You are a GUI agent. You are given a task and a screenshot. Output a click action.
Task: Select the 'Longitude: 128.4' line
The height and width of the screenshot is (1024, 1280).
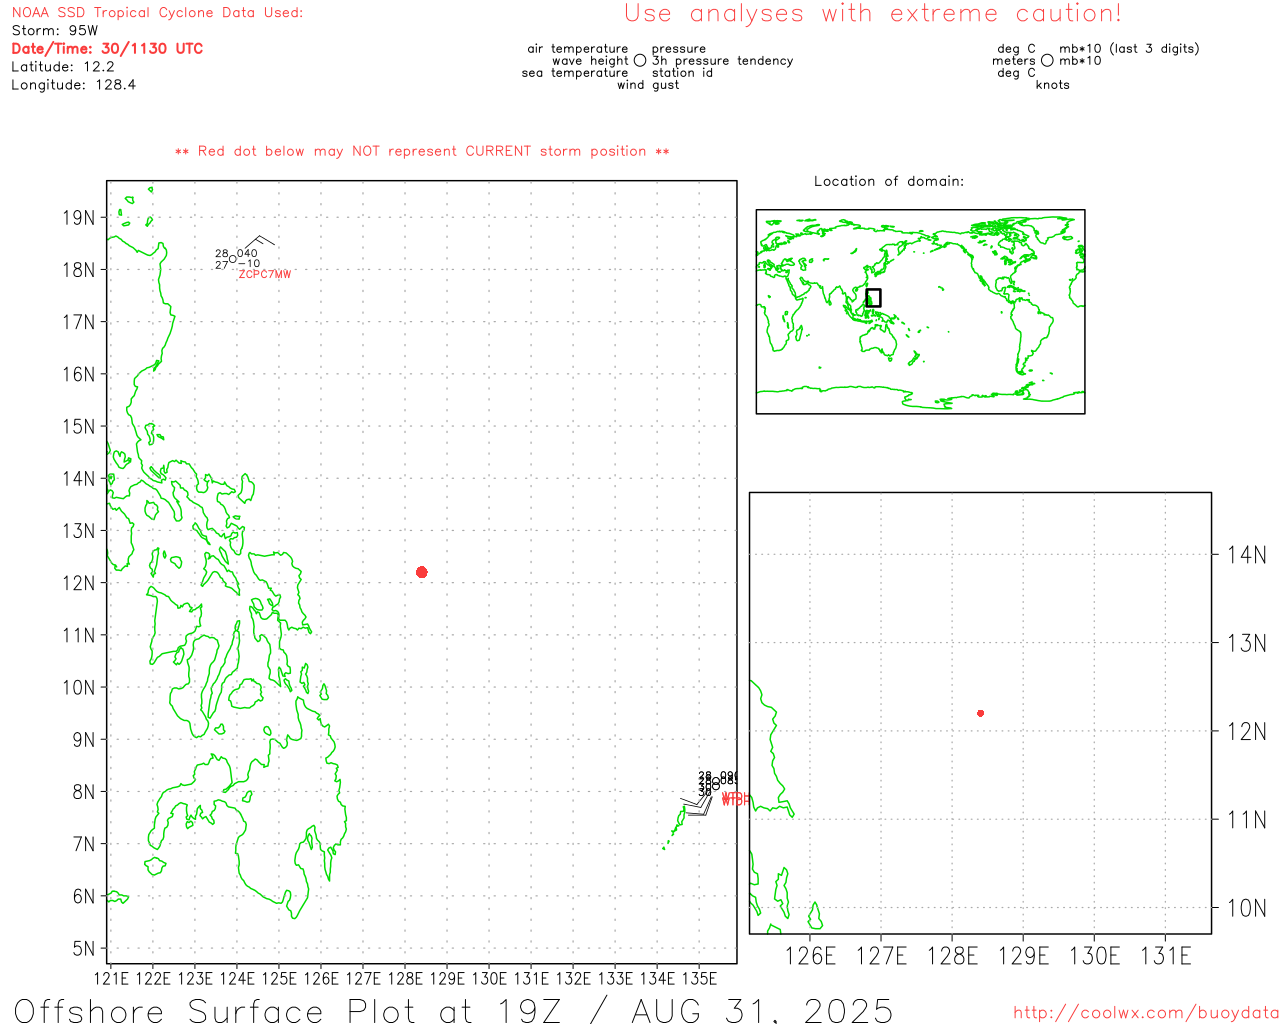click(74, 85)
